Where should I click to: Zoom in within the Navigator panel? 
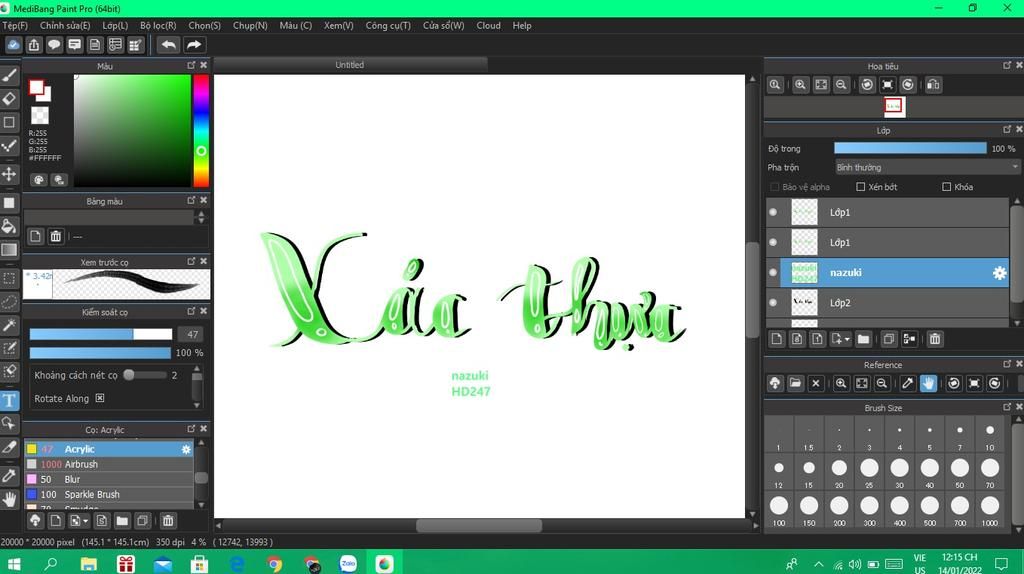[800, 85]
